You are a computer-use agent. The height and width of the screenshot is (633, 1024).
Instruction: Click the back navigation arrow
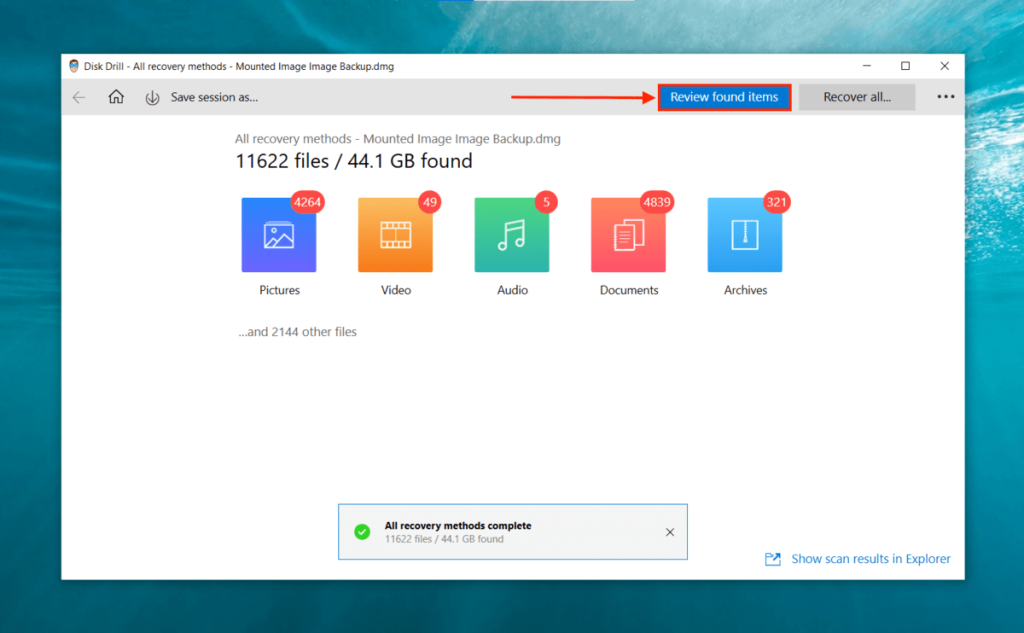click(x=79, y=97)
